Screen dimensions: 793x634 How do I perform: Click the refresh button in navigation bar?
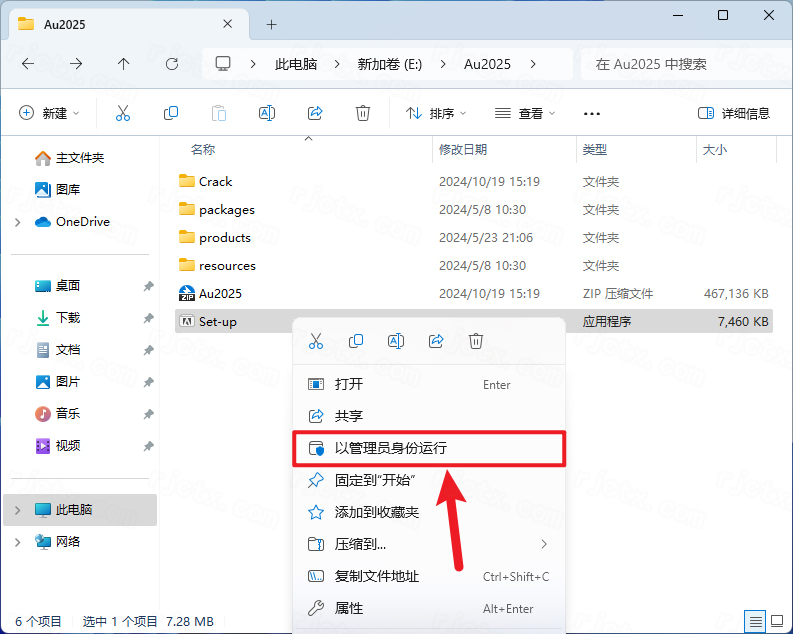171,64
